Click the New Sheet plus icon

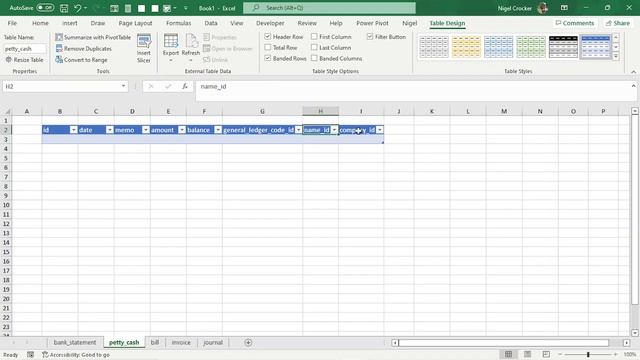click(248, 342)
